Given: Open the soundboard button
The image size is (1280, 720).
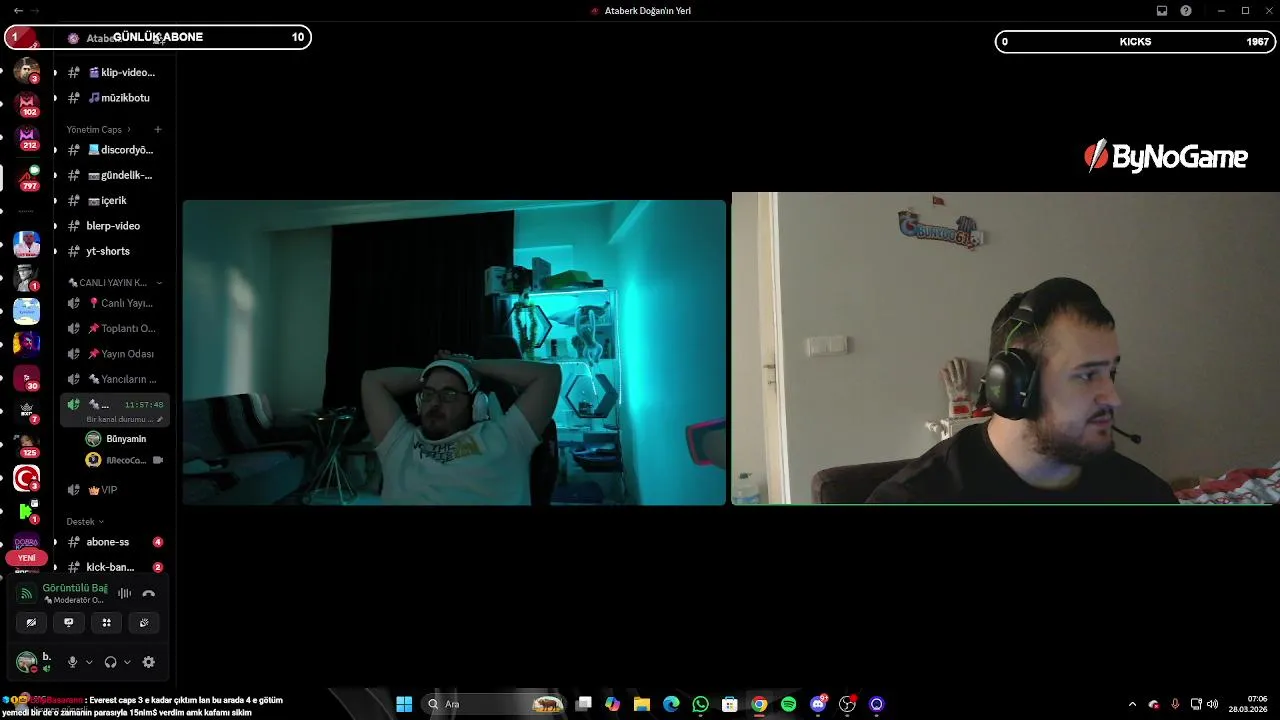Looking at the screenshot, I should point(144,622).
